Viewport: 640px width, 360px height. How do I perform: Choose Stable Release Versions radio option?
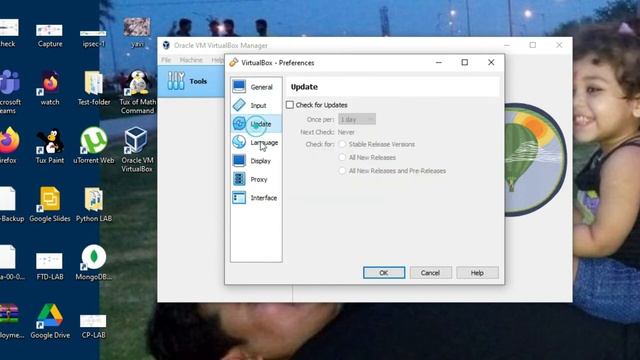coord(342,144)
